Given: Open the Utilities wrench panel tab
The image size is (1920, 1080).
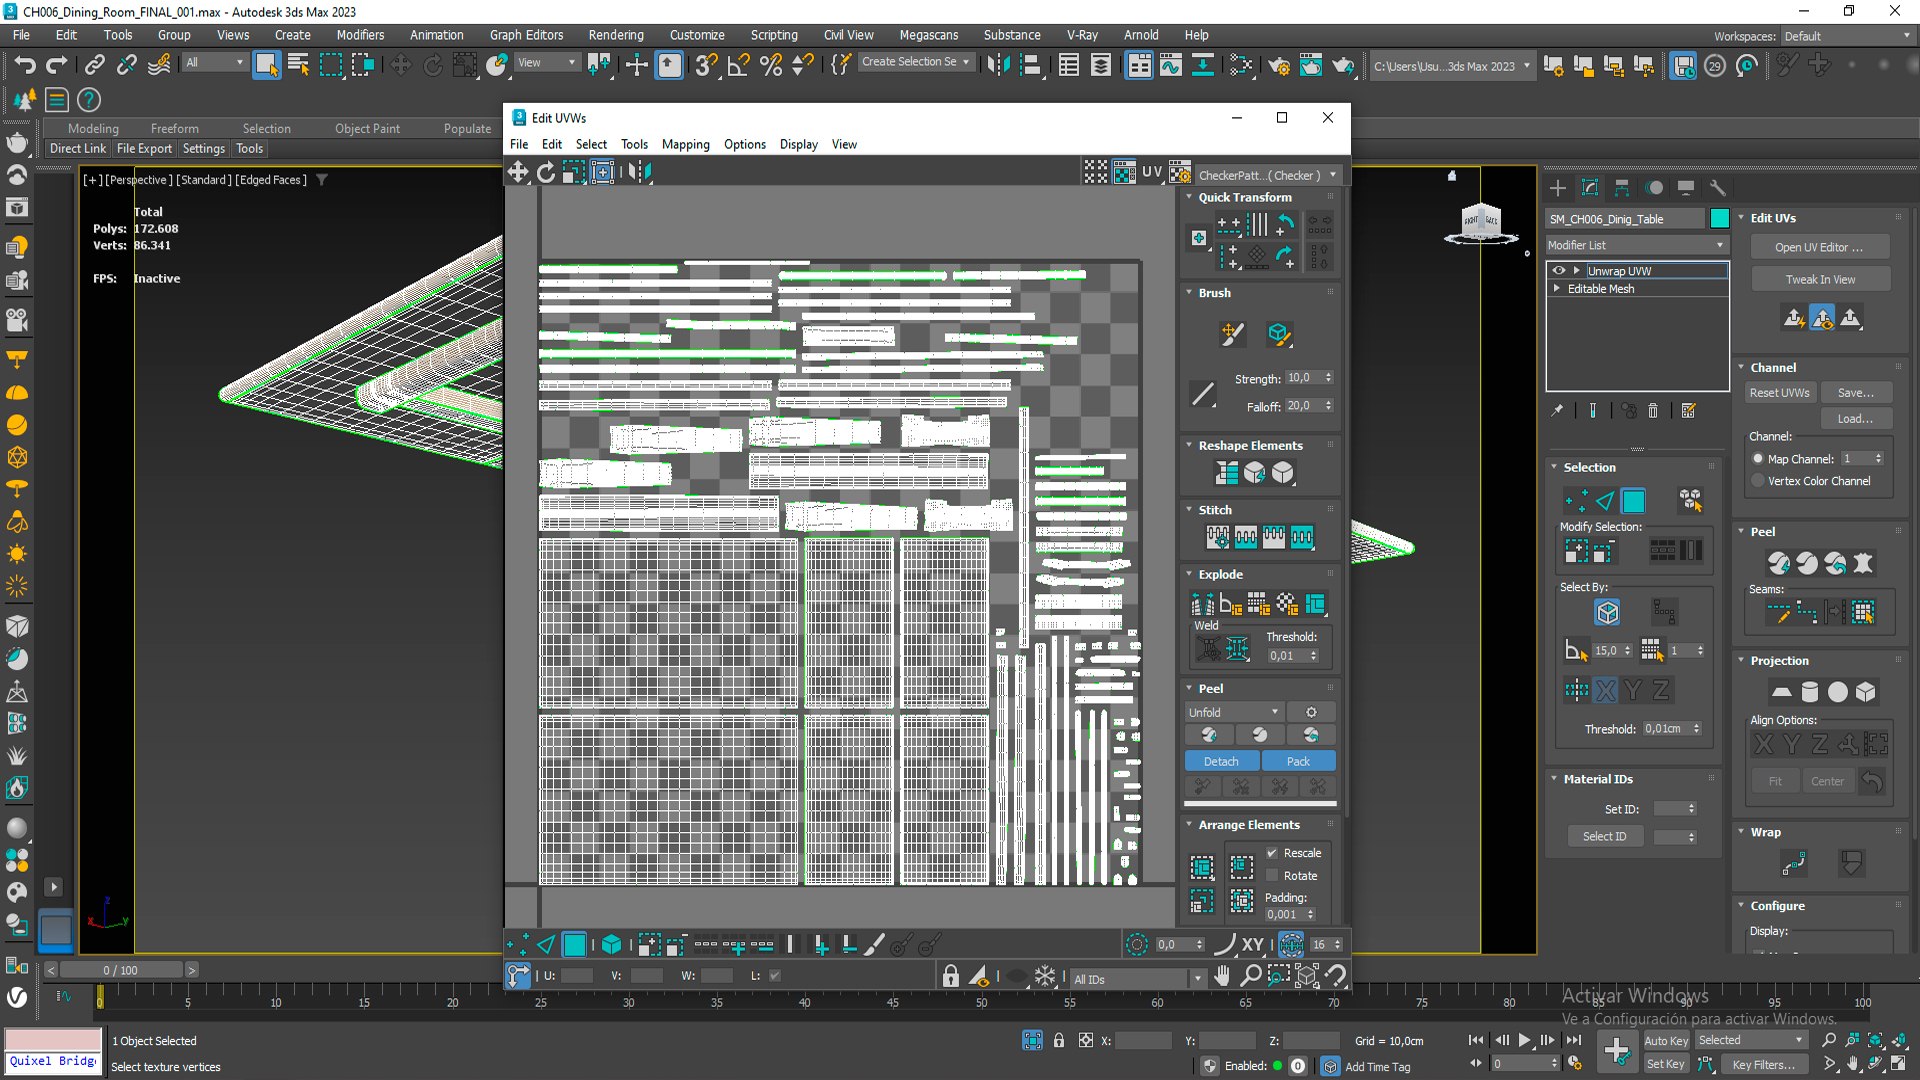Looking at the screenshot, I should [1718, 188].
